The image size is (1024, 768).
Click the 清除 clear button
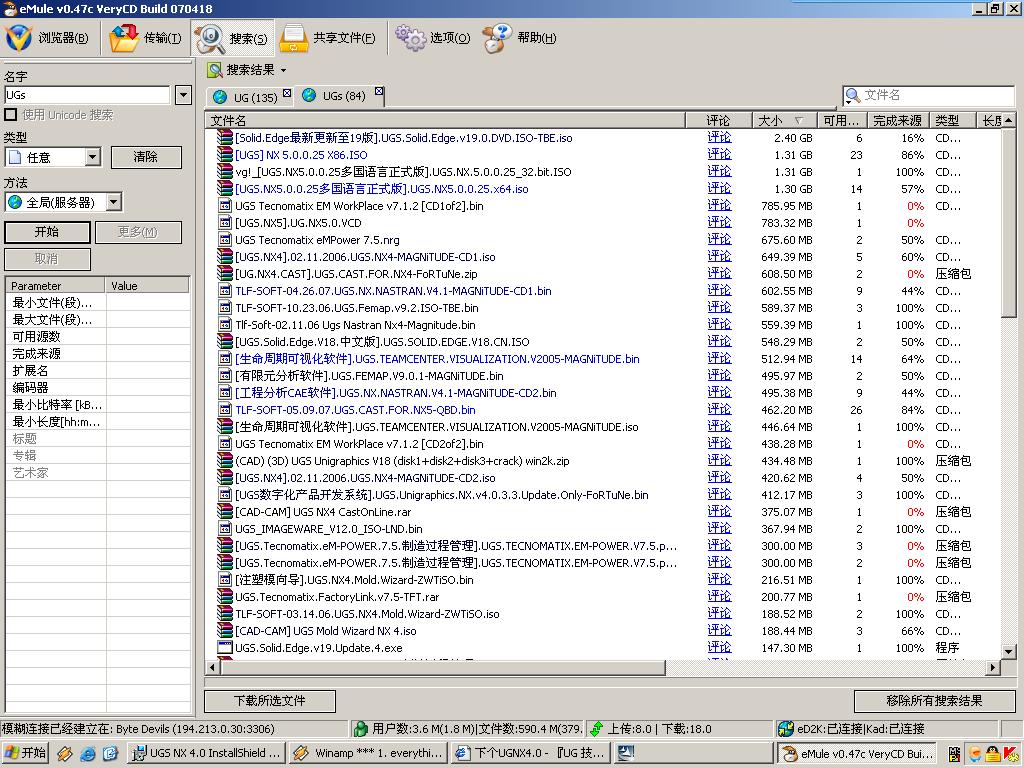(146, 157)
